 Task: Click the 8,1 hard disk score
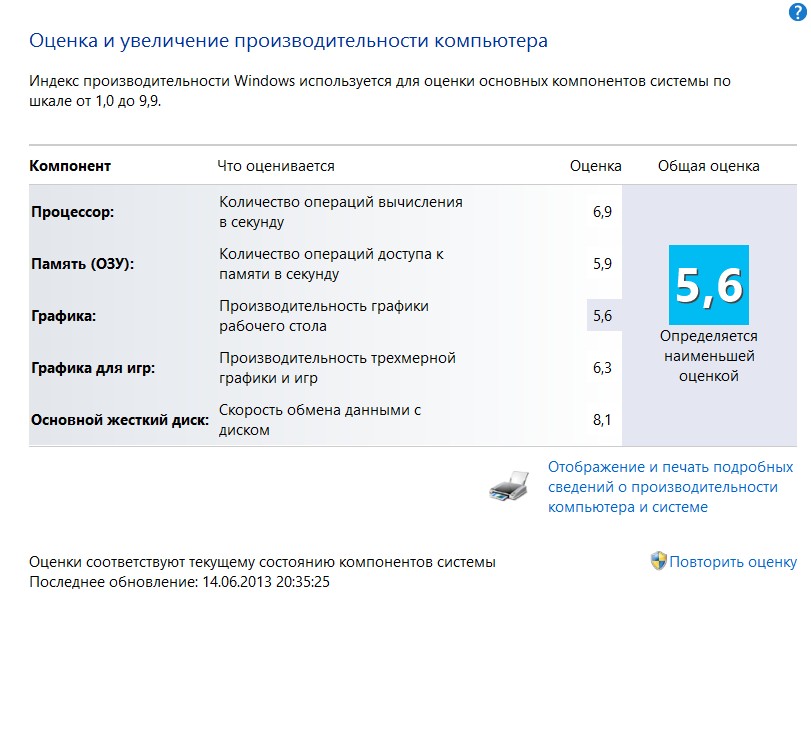point(602,420)
